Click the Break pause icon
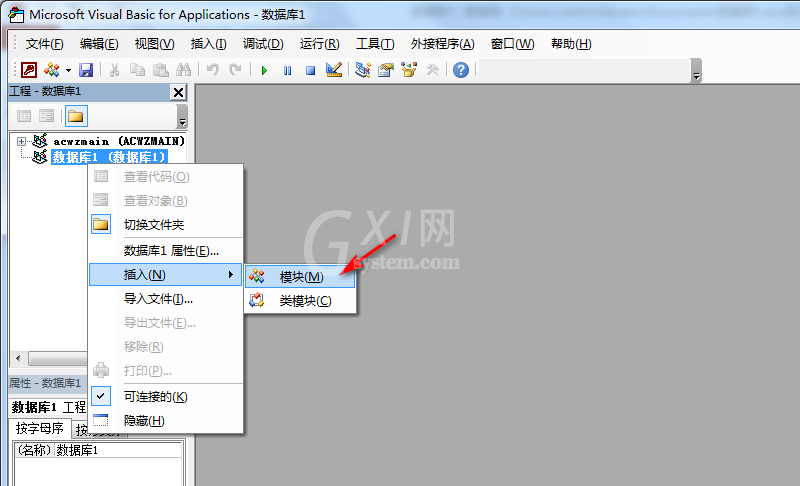The width and height of the screenshot is (800, 486). (x=287, y=70)
